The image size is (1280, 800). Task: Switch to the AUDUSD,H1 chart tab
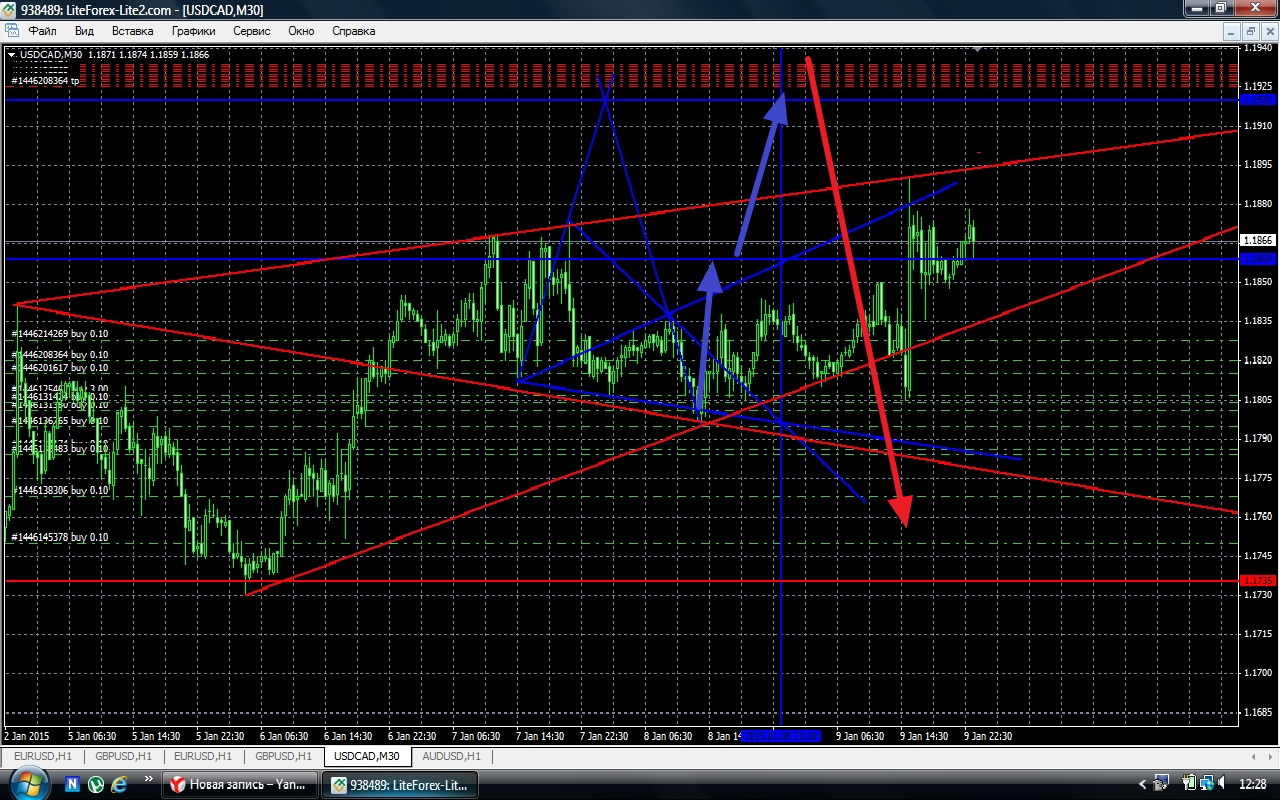(451, 757)
